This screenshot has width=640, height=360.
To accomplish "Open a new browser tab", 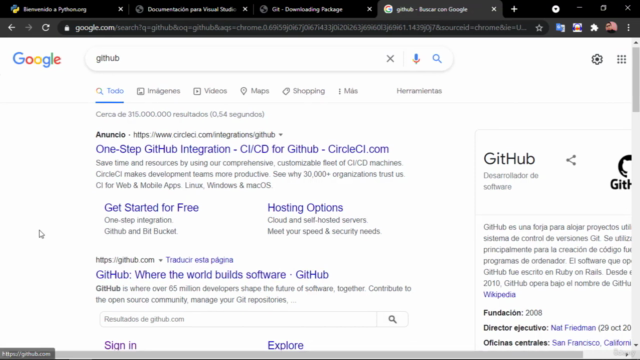I will (x=514, y=9).
